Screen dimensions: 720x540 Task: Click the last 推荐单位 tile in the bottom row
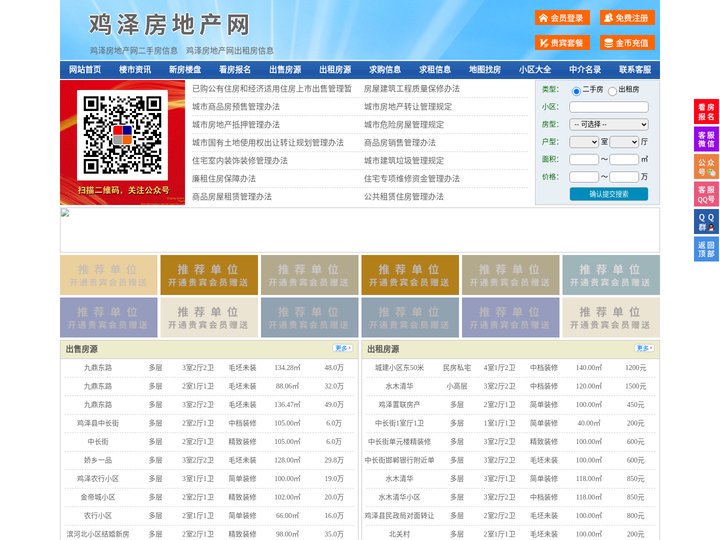611,317
